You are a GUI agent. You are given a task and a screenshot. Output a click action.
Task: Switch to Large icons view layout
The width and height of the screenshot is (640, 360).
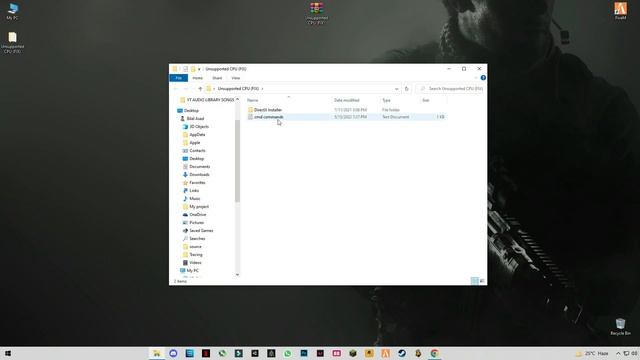(482, 281)
